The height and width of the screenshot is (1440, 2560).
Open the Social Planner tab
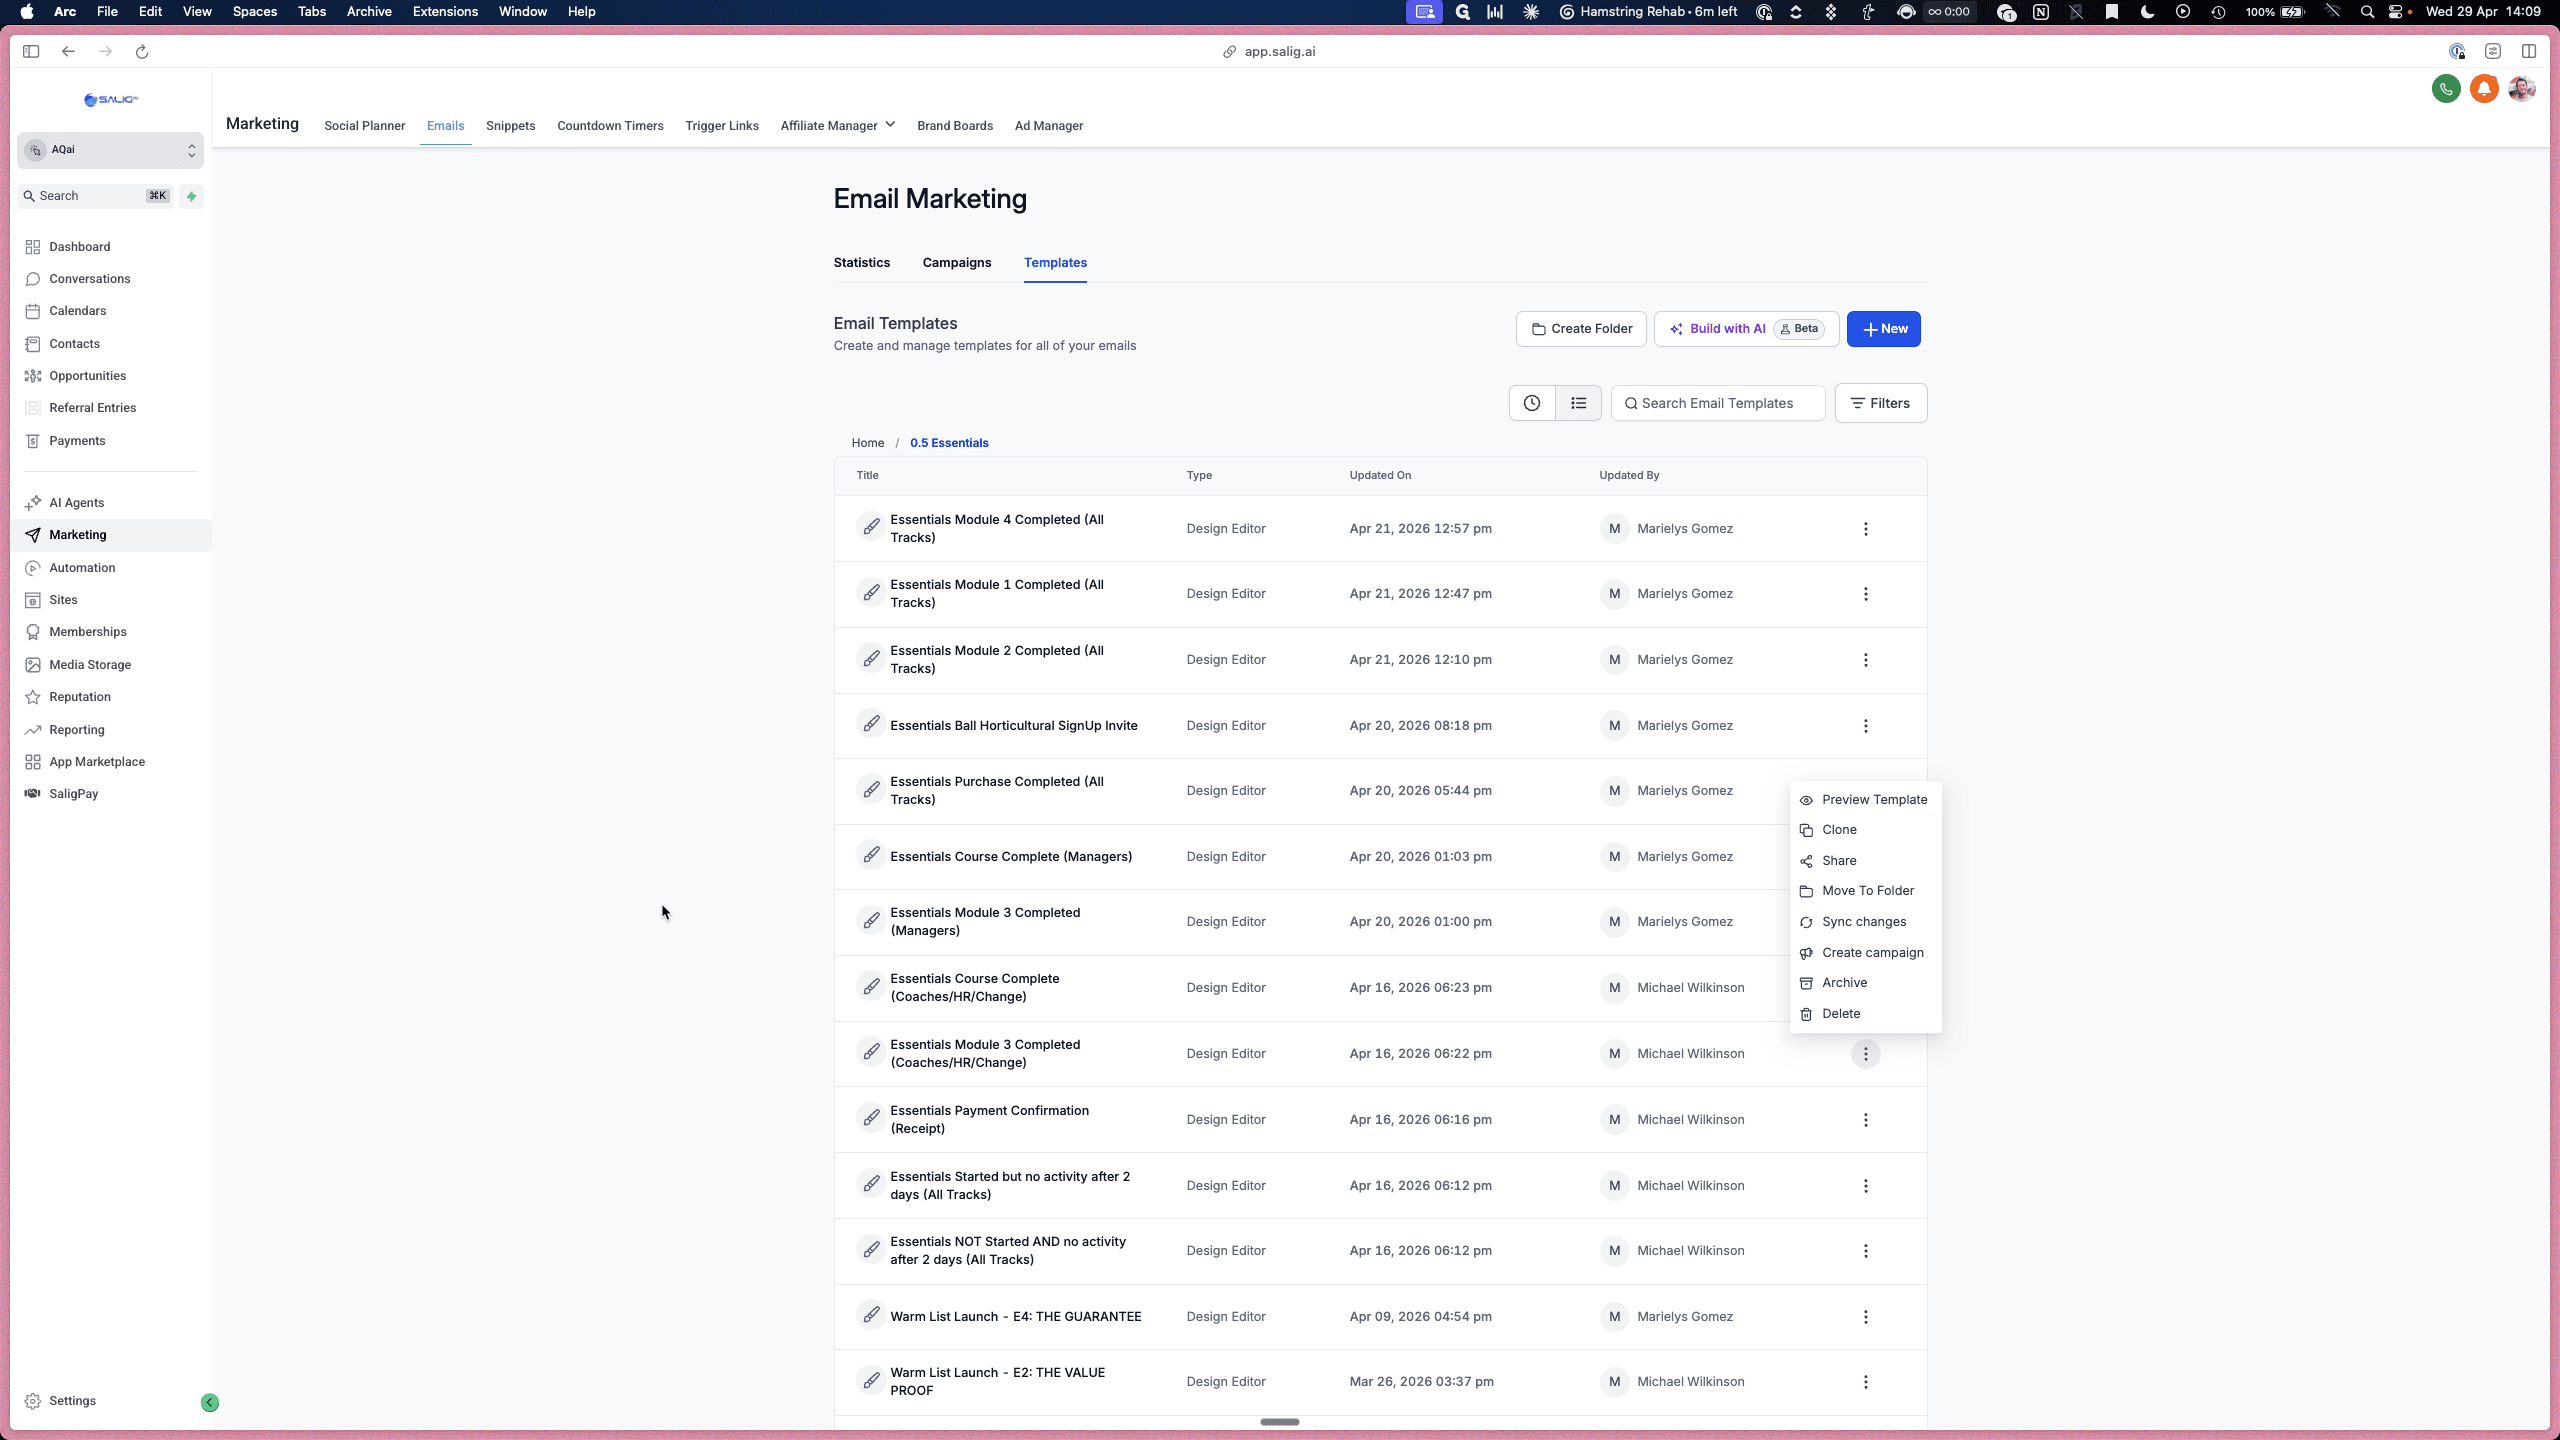click(x=364, y=126)
